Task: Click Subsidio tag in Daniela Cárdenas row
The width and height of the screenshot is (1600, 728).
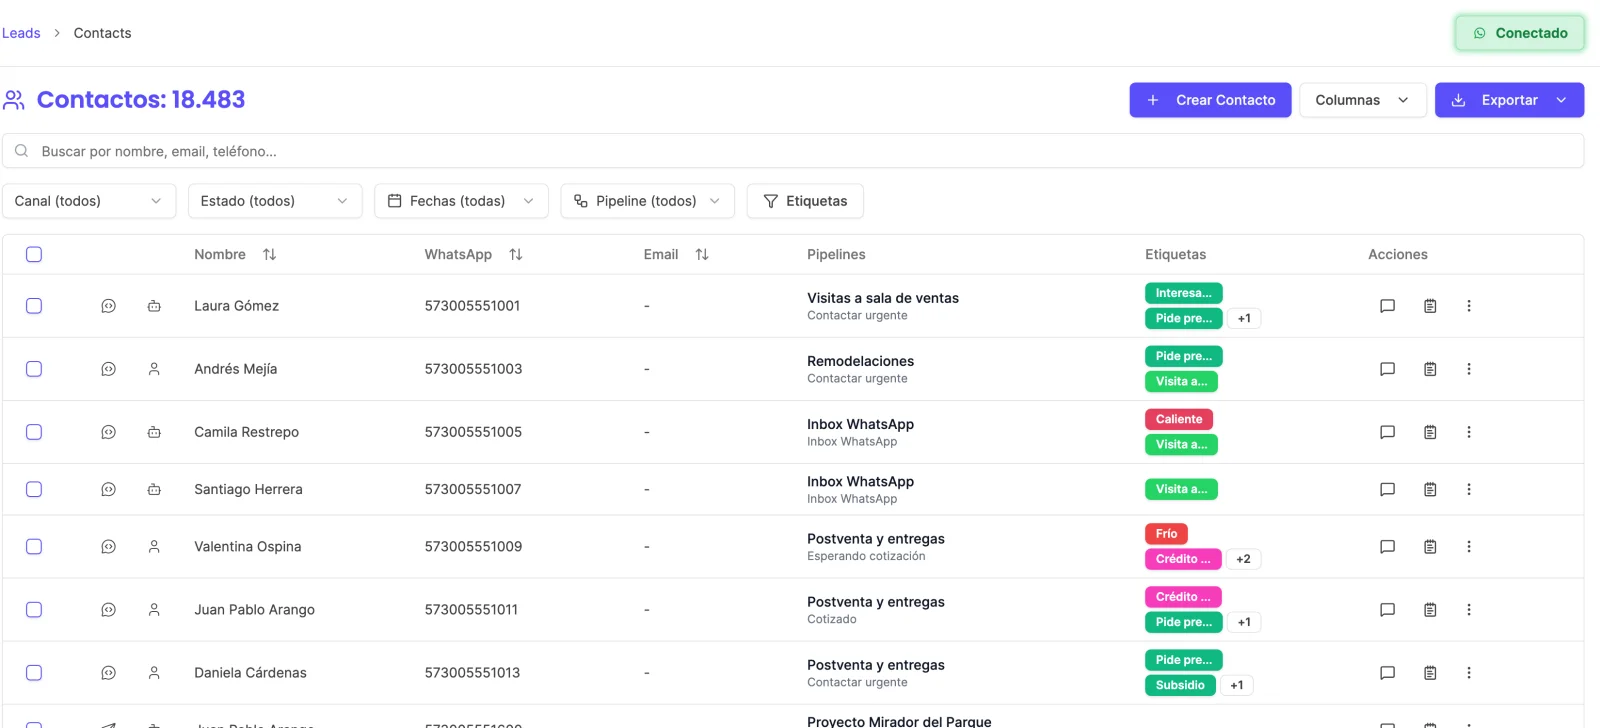Action: [x=1180, y=685]
